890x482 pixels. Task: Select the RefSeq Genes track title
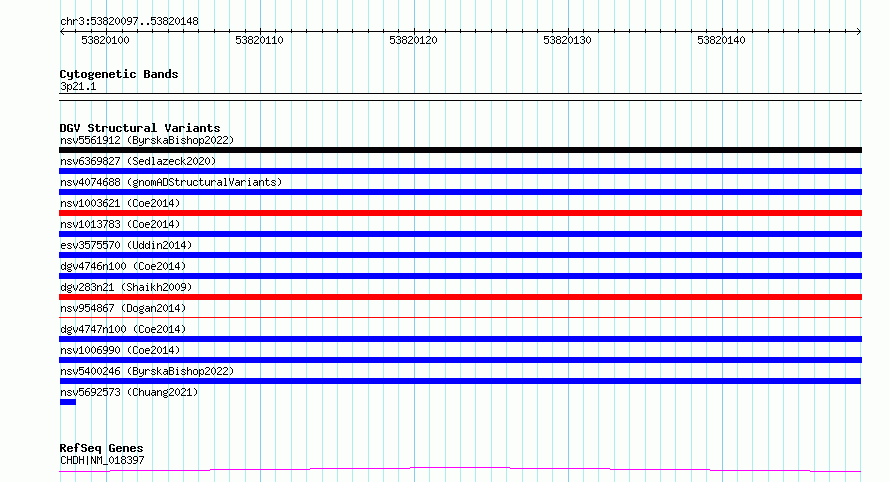[x=101, y=449]
